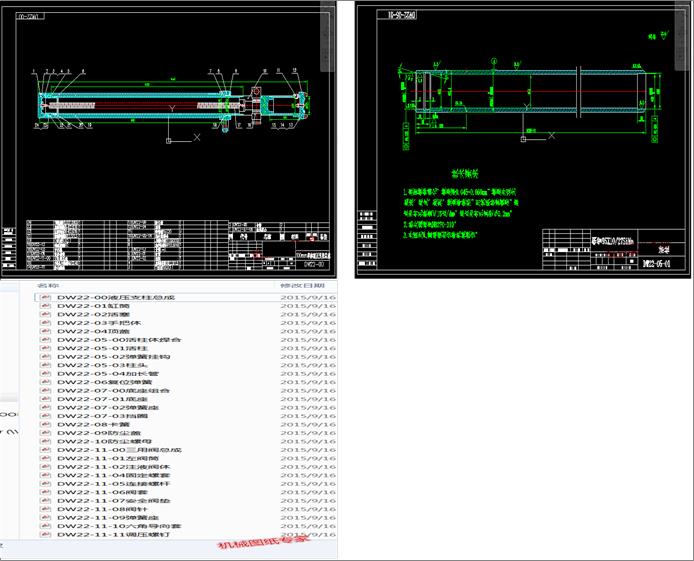This screenshot has height=561, width=694.
Task: Select the file name DW22-11-11调压螺钉
Action: point(113,534)
